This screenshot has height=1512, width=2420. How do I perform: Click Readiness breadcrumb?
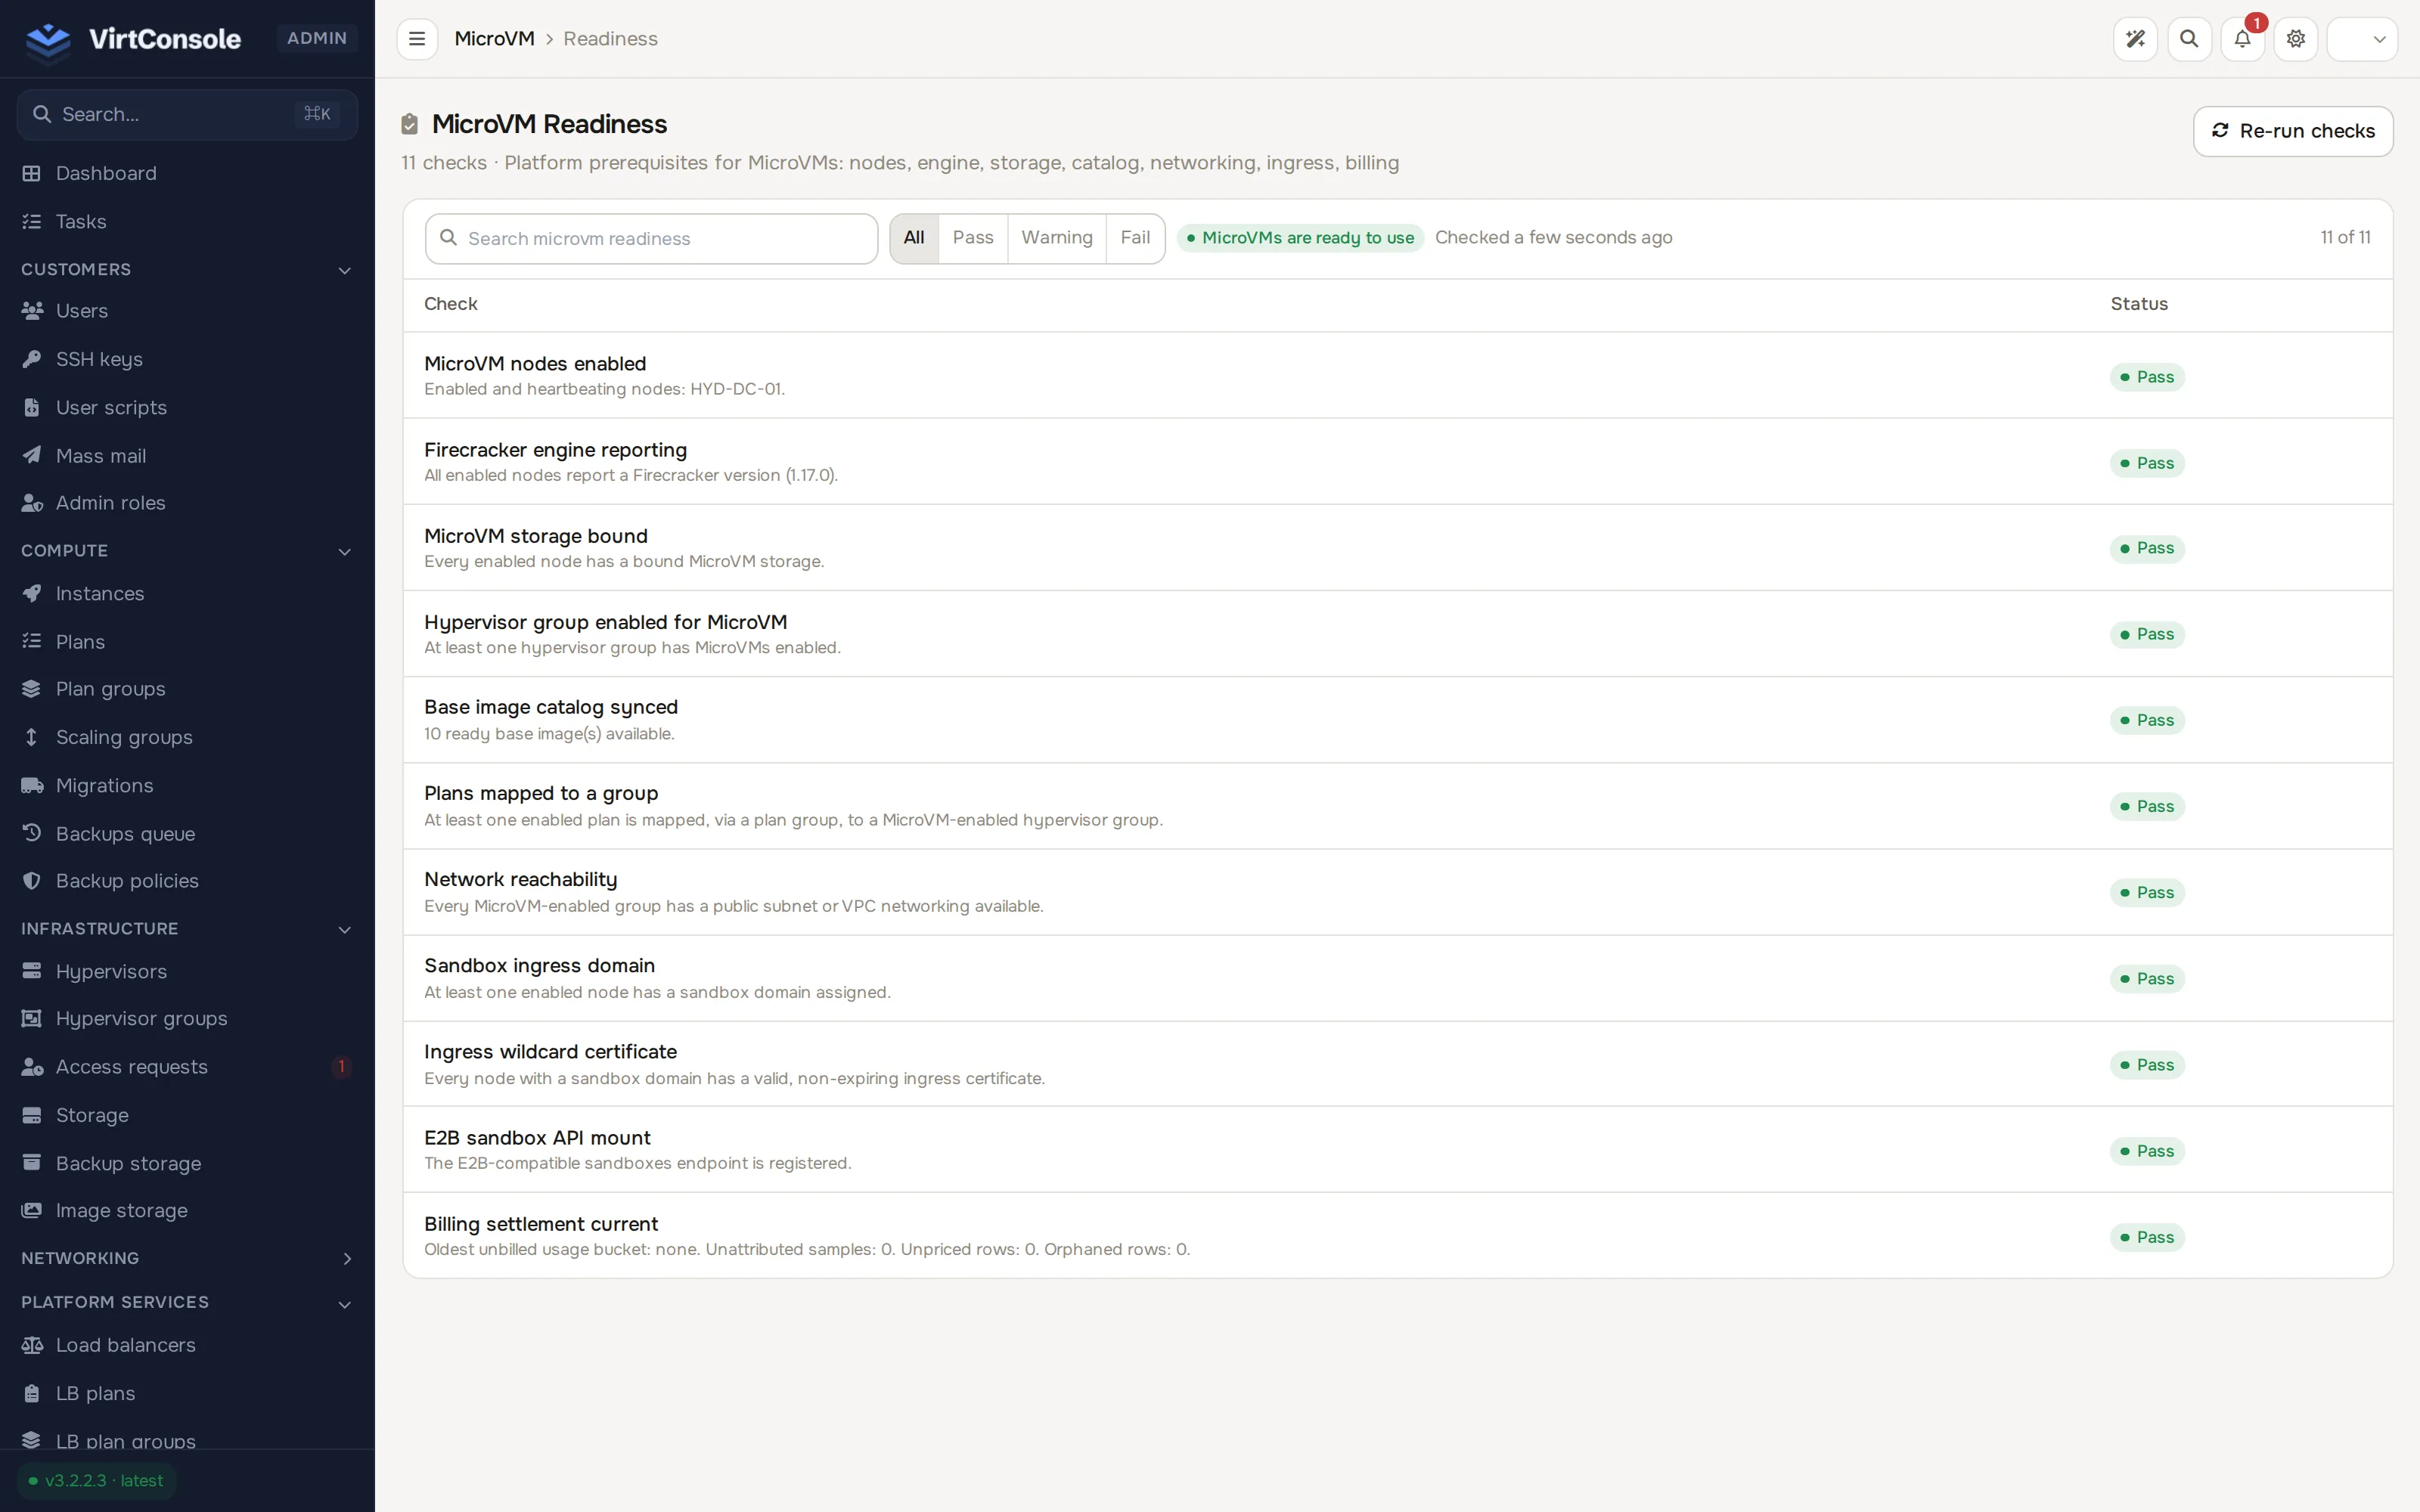610,39
